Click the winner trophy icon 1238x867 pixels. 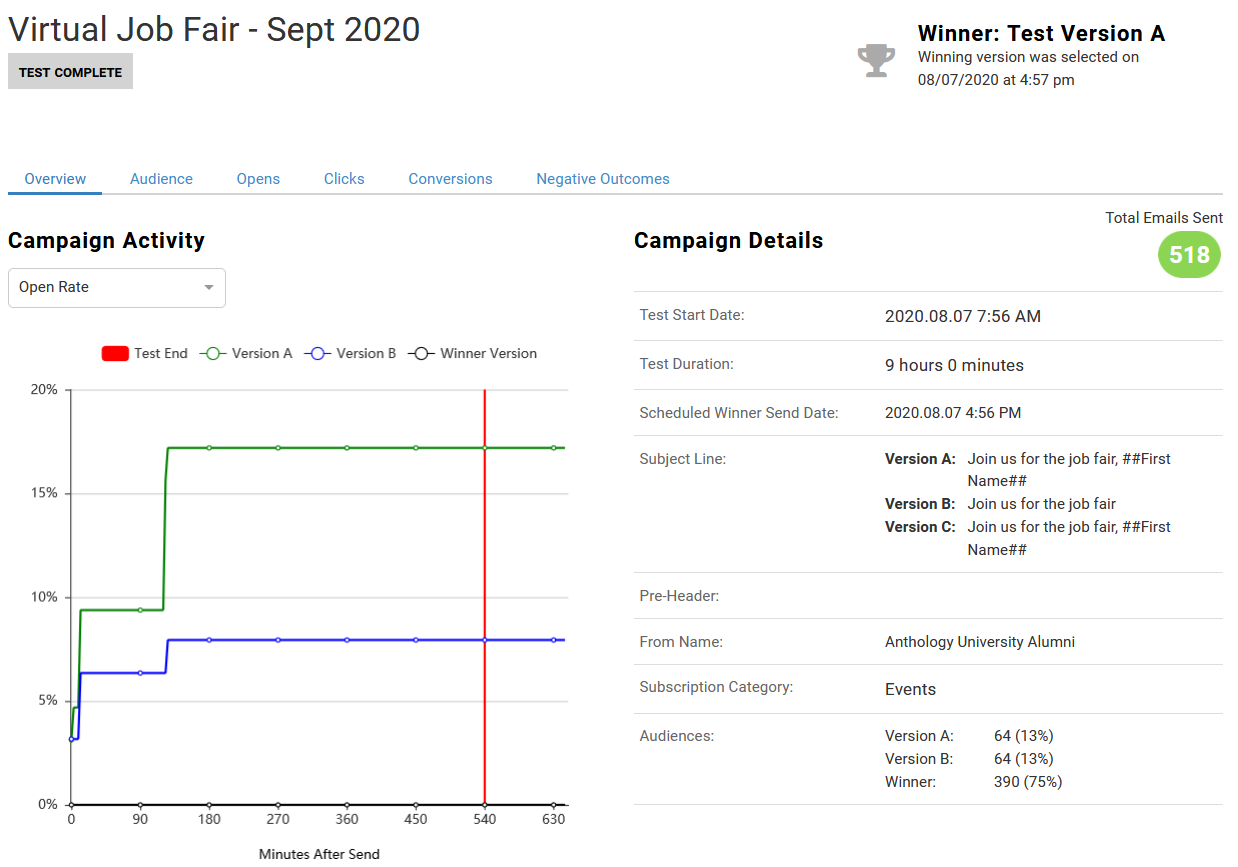[877, 59]
